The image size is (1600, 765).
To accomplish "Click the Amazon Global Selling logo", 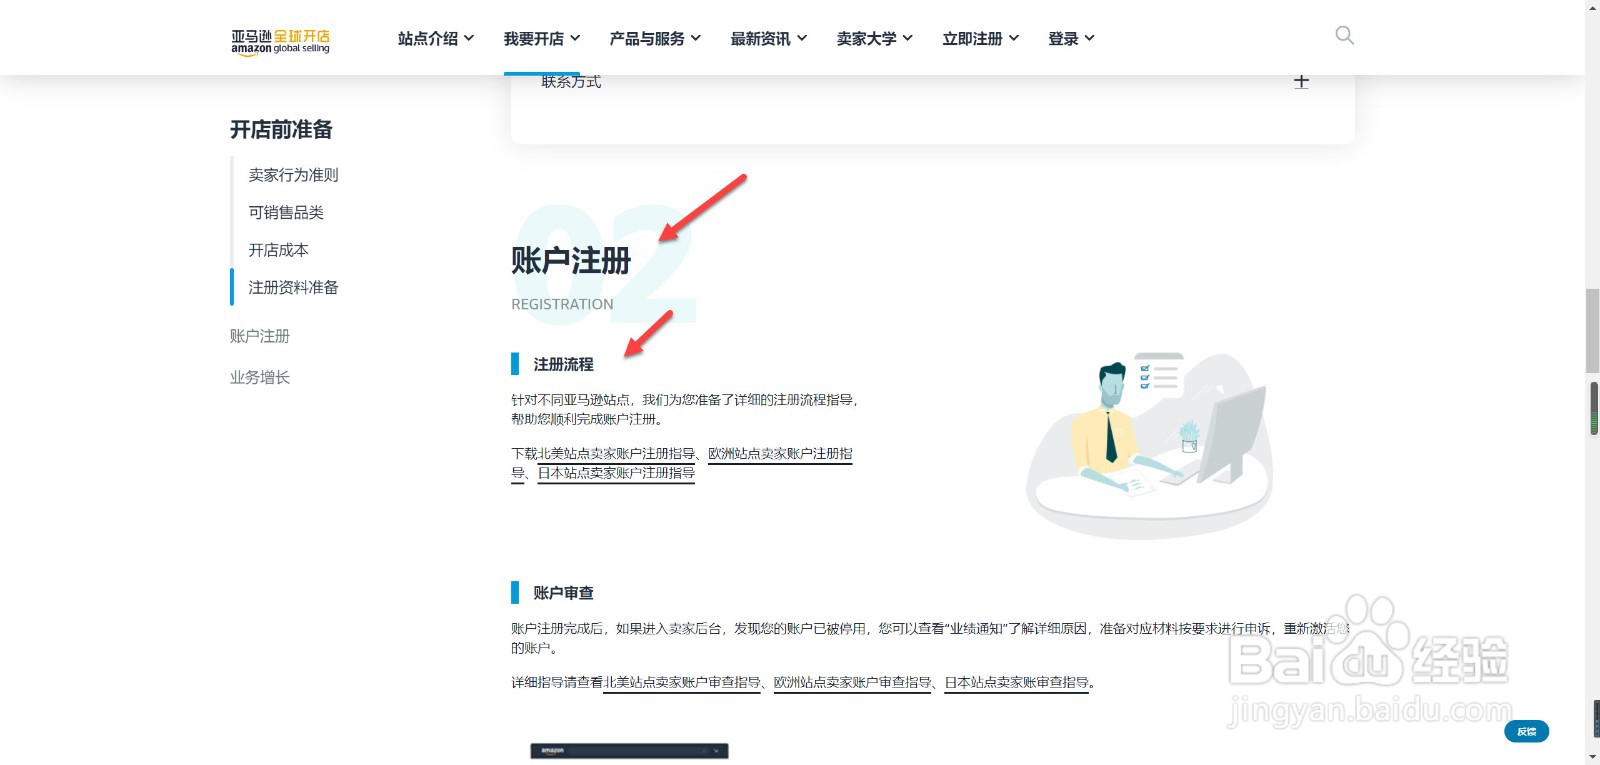I will click(x=280, y=41).
